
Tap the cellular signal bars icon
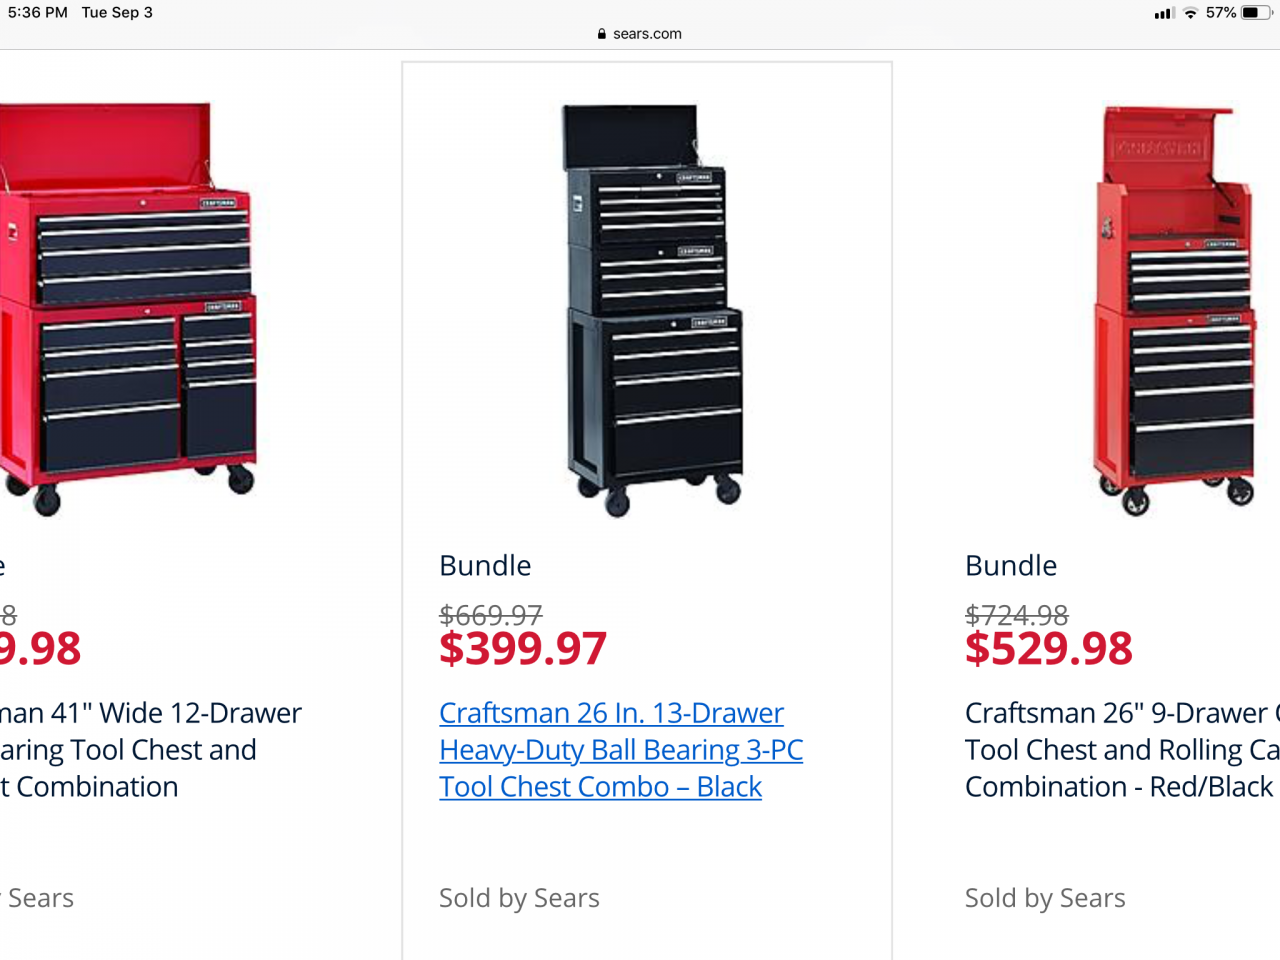[1163, 13]
